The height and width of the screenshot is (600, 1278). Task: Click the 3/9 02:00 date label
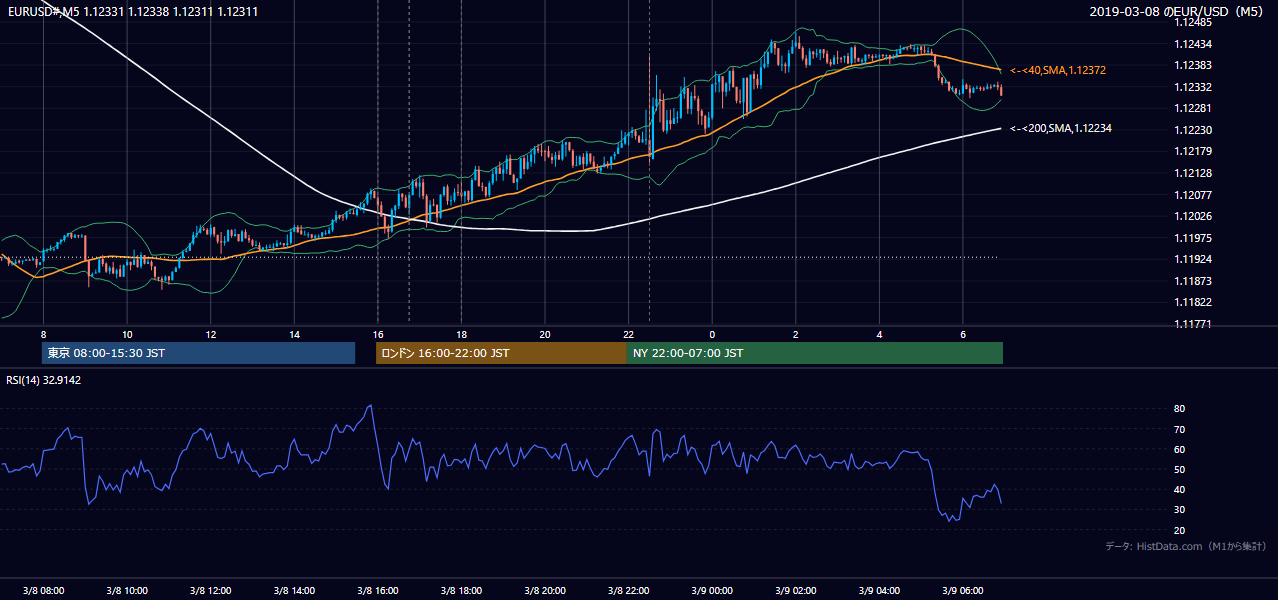coord(795,590)
